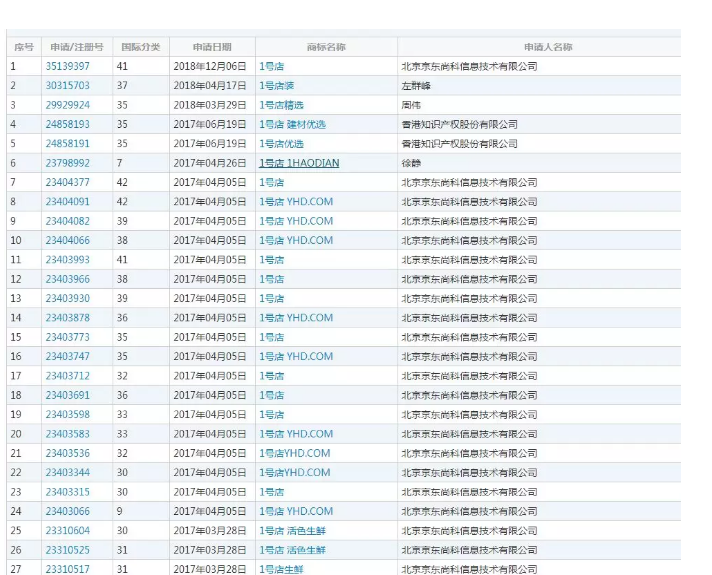Click trademark name 1号店优选 in row 5
Image resolution: width=712 pixels, height=575 pixels.
(281, 144)
